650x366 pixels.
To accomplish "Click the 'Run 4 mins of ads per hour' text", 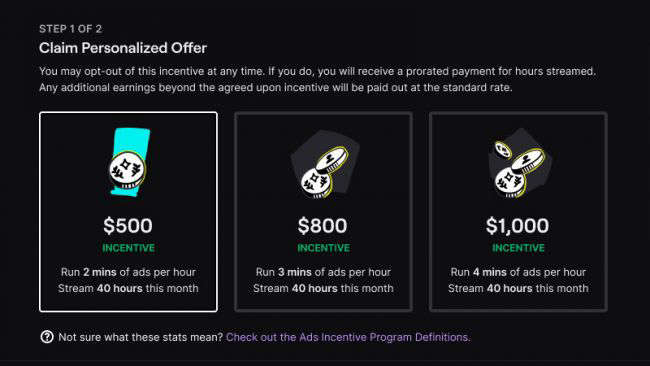I will (518, 272).
